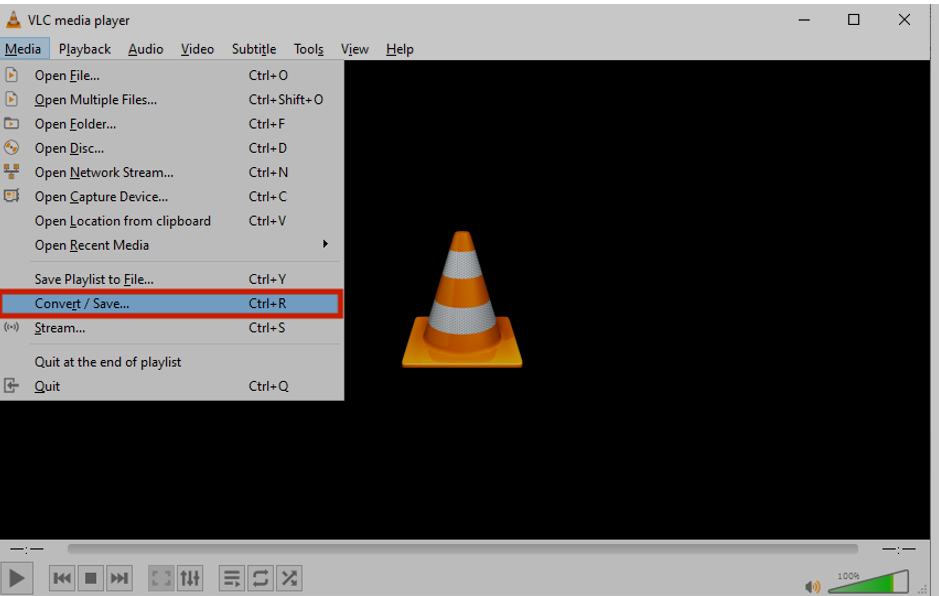This screenshot has height=596, width=939.
Task: Open the Video menu
Action: point(198,49)
